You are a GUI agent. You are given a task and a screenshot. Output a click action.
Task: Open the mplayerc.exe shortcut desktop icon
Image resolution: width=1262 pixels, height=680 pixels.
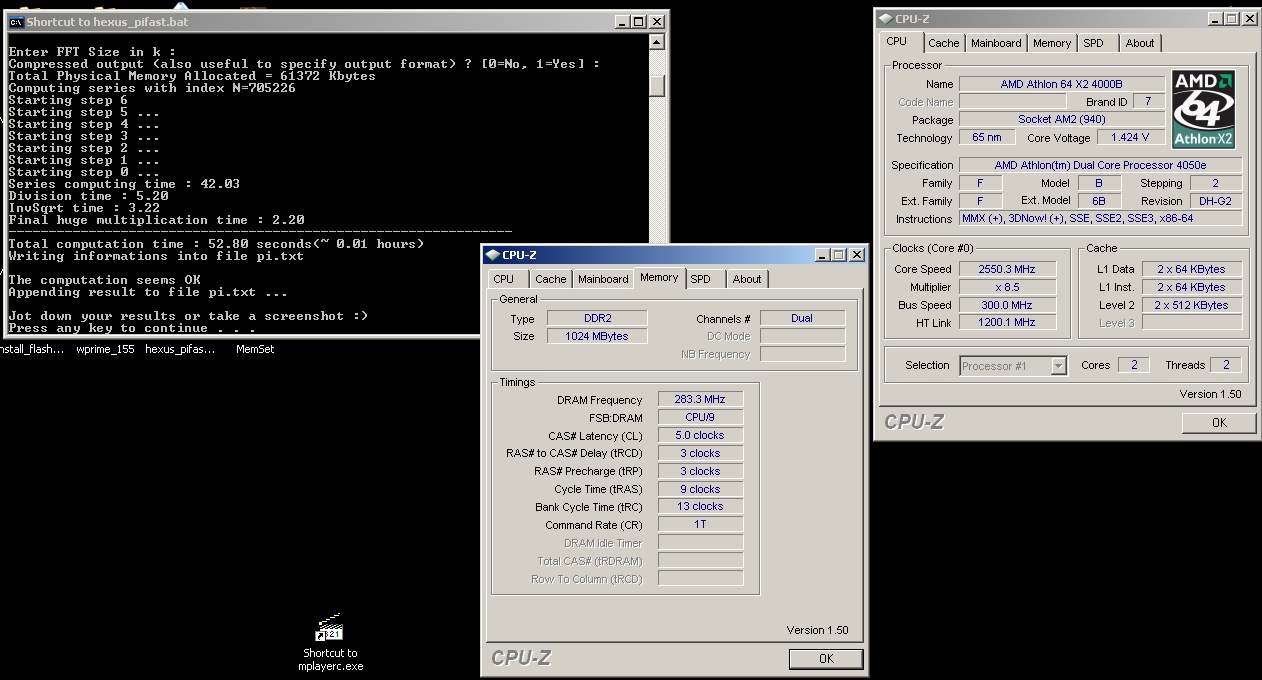click(330, 642)
